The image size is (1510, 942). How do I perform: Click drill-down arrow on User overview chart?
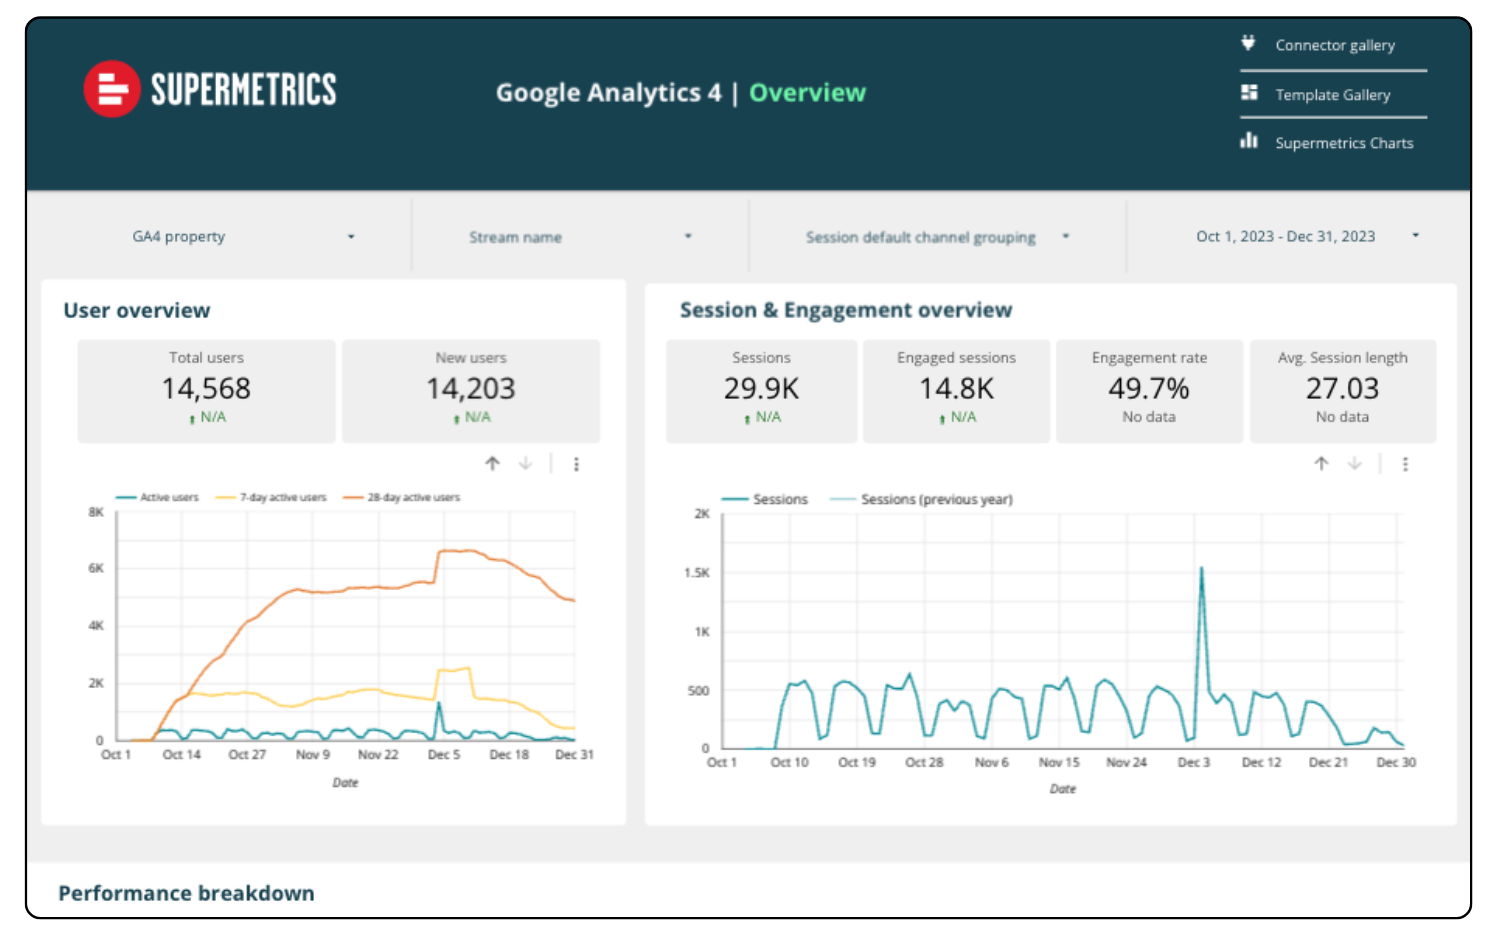526,464
